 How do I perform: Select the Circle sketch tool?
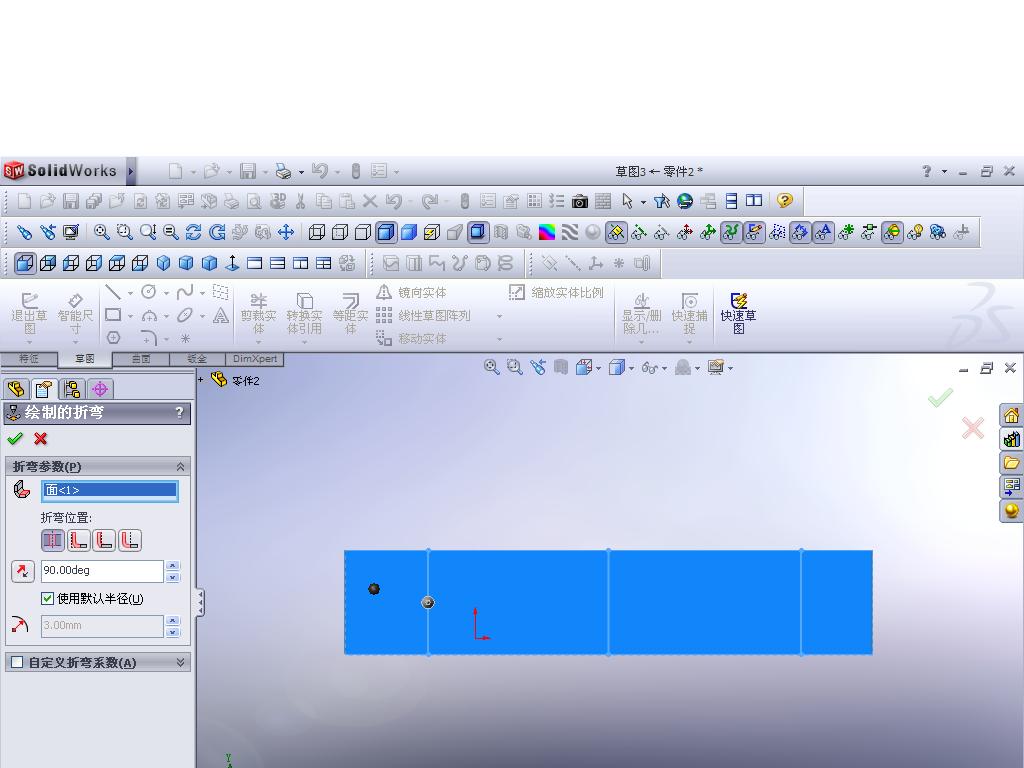click(x=149, y=292)
